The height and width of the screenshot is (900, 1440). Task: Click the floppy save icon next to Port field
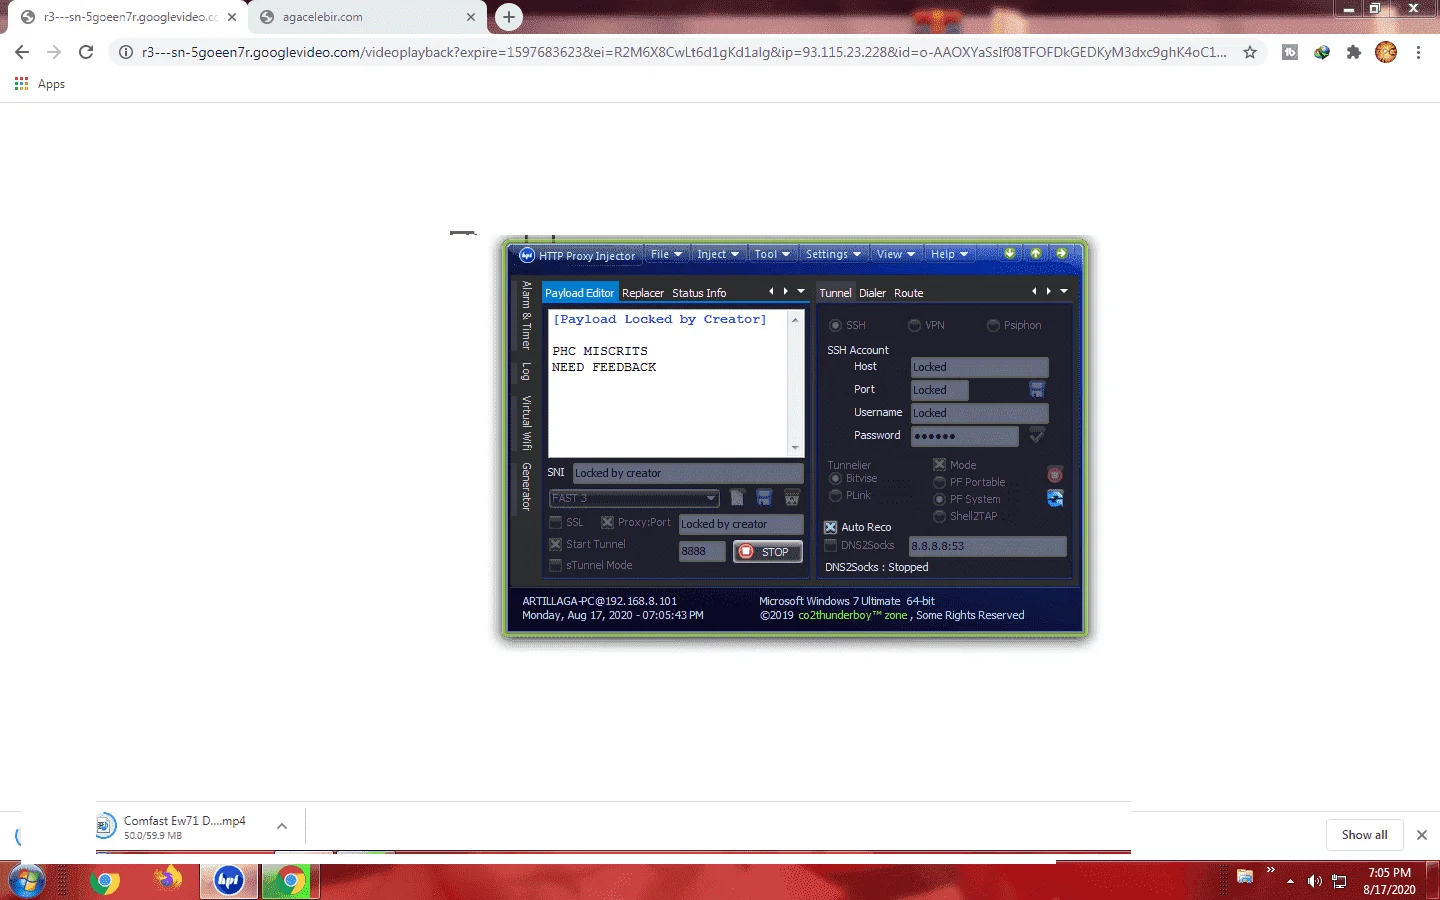1037,390
